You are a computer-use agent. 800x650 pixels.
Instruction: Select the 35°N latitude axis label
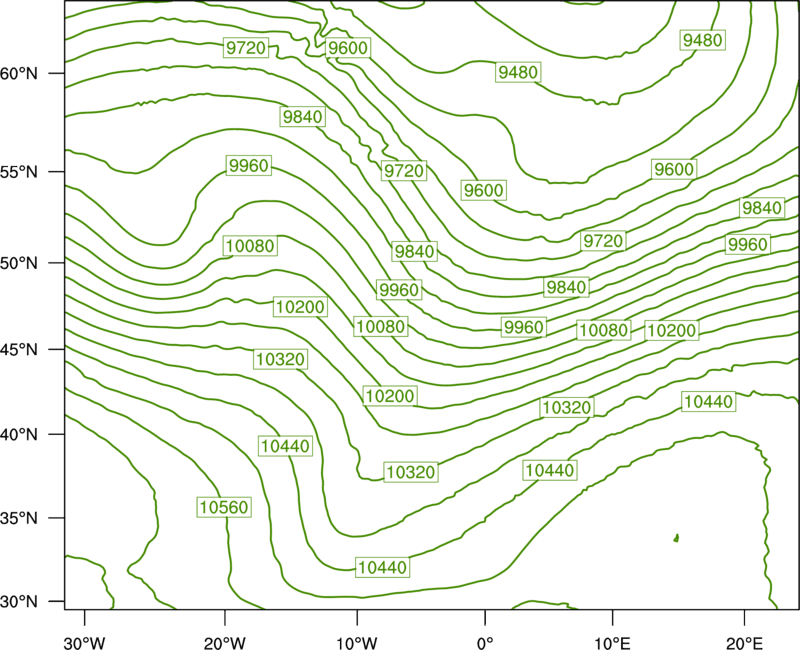19,518
